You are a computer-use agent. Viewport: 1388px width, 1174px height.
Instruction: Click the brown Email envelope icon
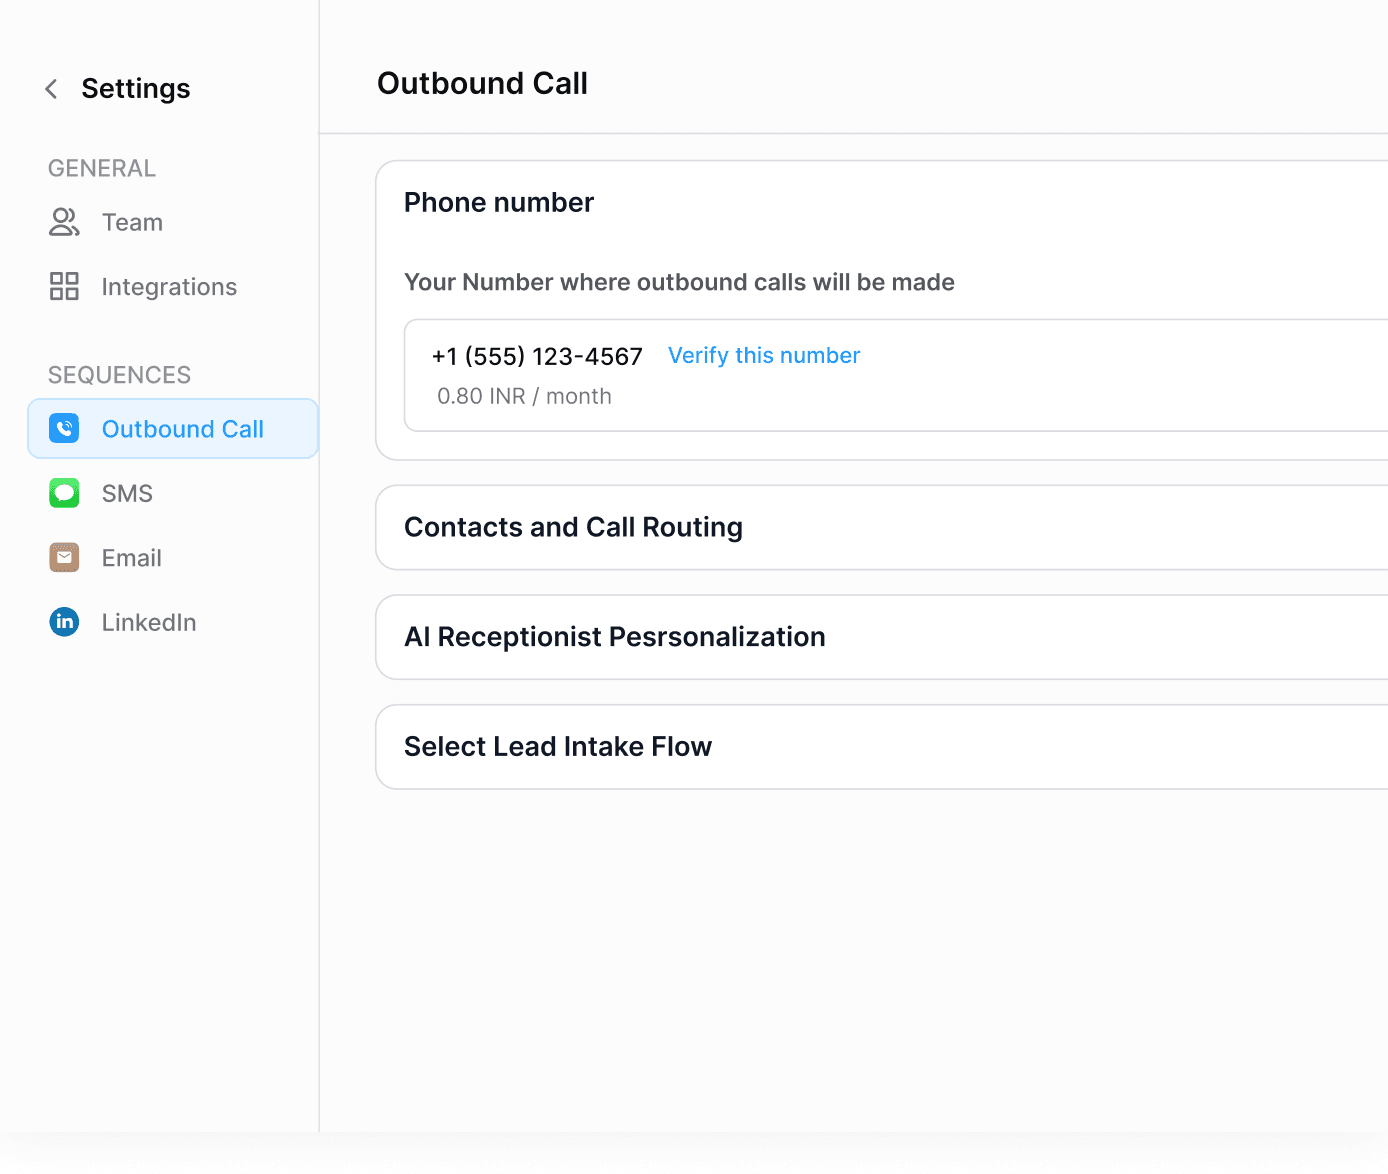click(x=64, y=558)
